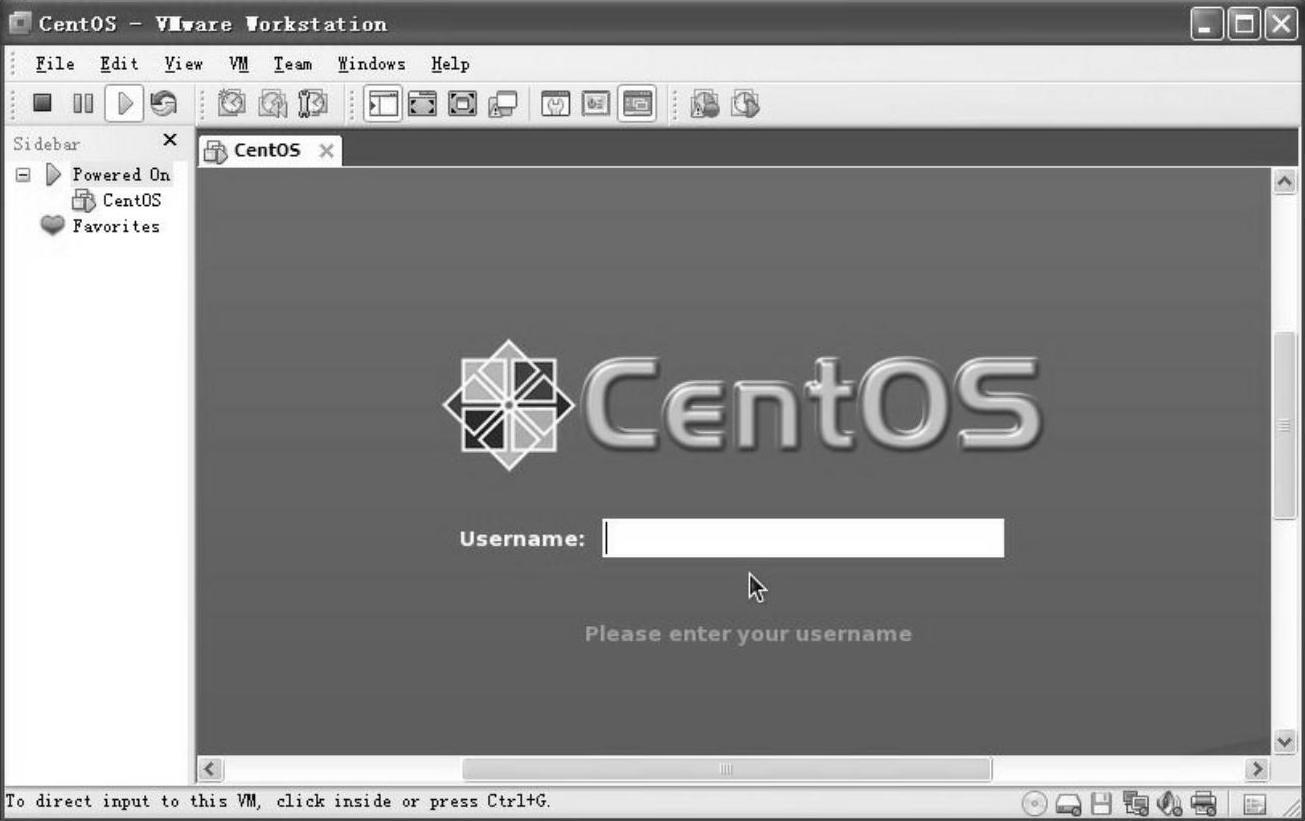Open the snapshot manager wrench-clock icon

pyautogui.click(x=313, y=103)
